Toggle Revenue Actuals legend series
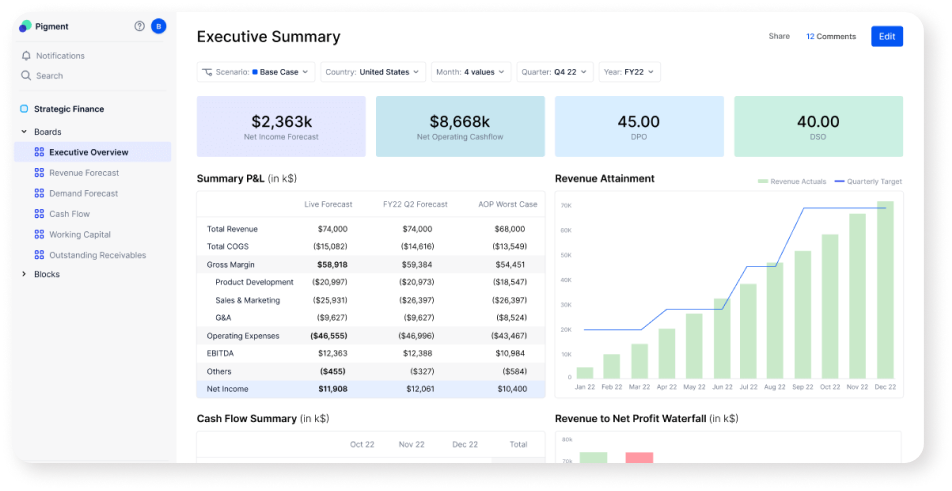Viewport: 952px width, 491px height. coord(793,182)
